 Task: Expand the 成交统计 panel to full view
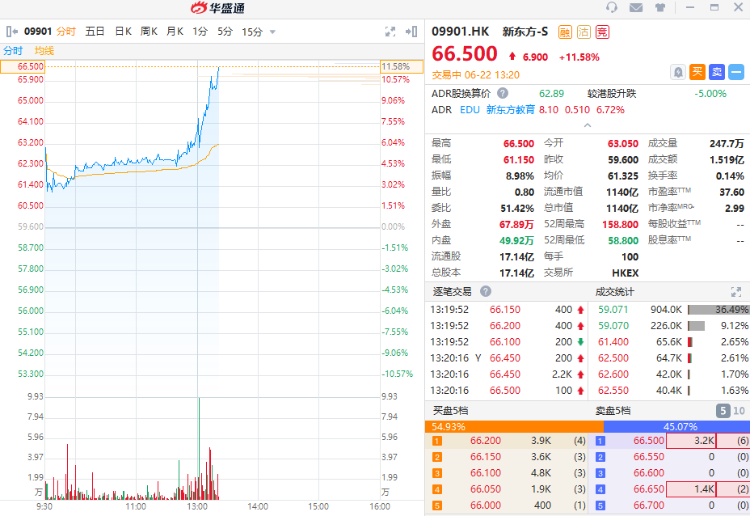click(x=736, y=292)
